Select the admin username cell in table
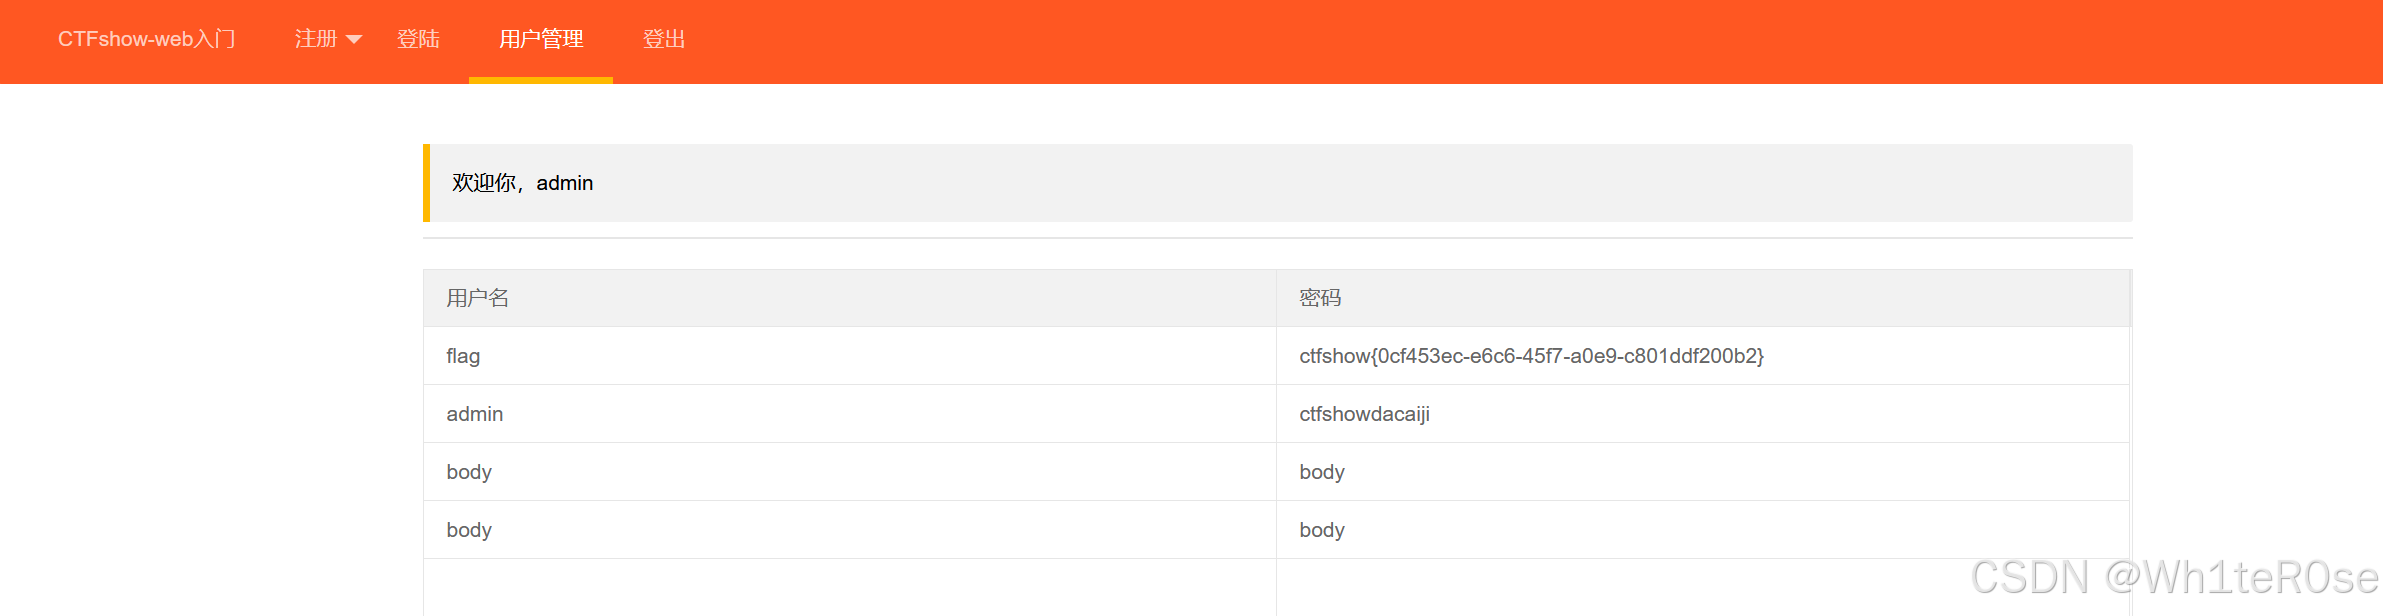2383x616 pixels. pos(850,414)
